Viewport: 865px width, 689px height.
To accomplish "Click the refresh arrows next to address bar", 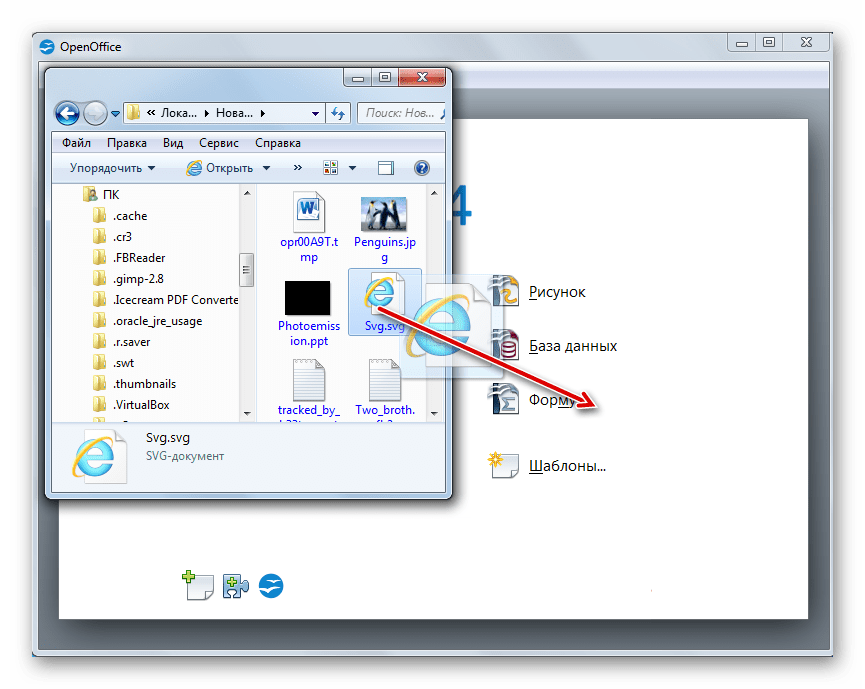I will tap(338, 113).
